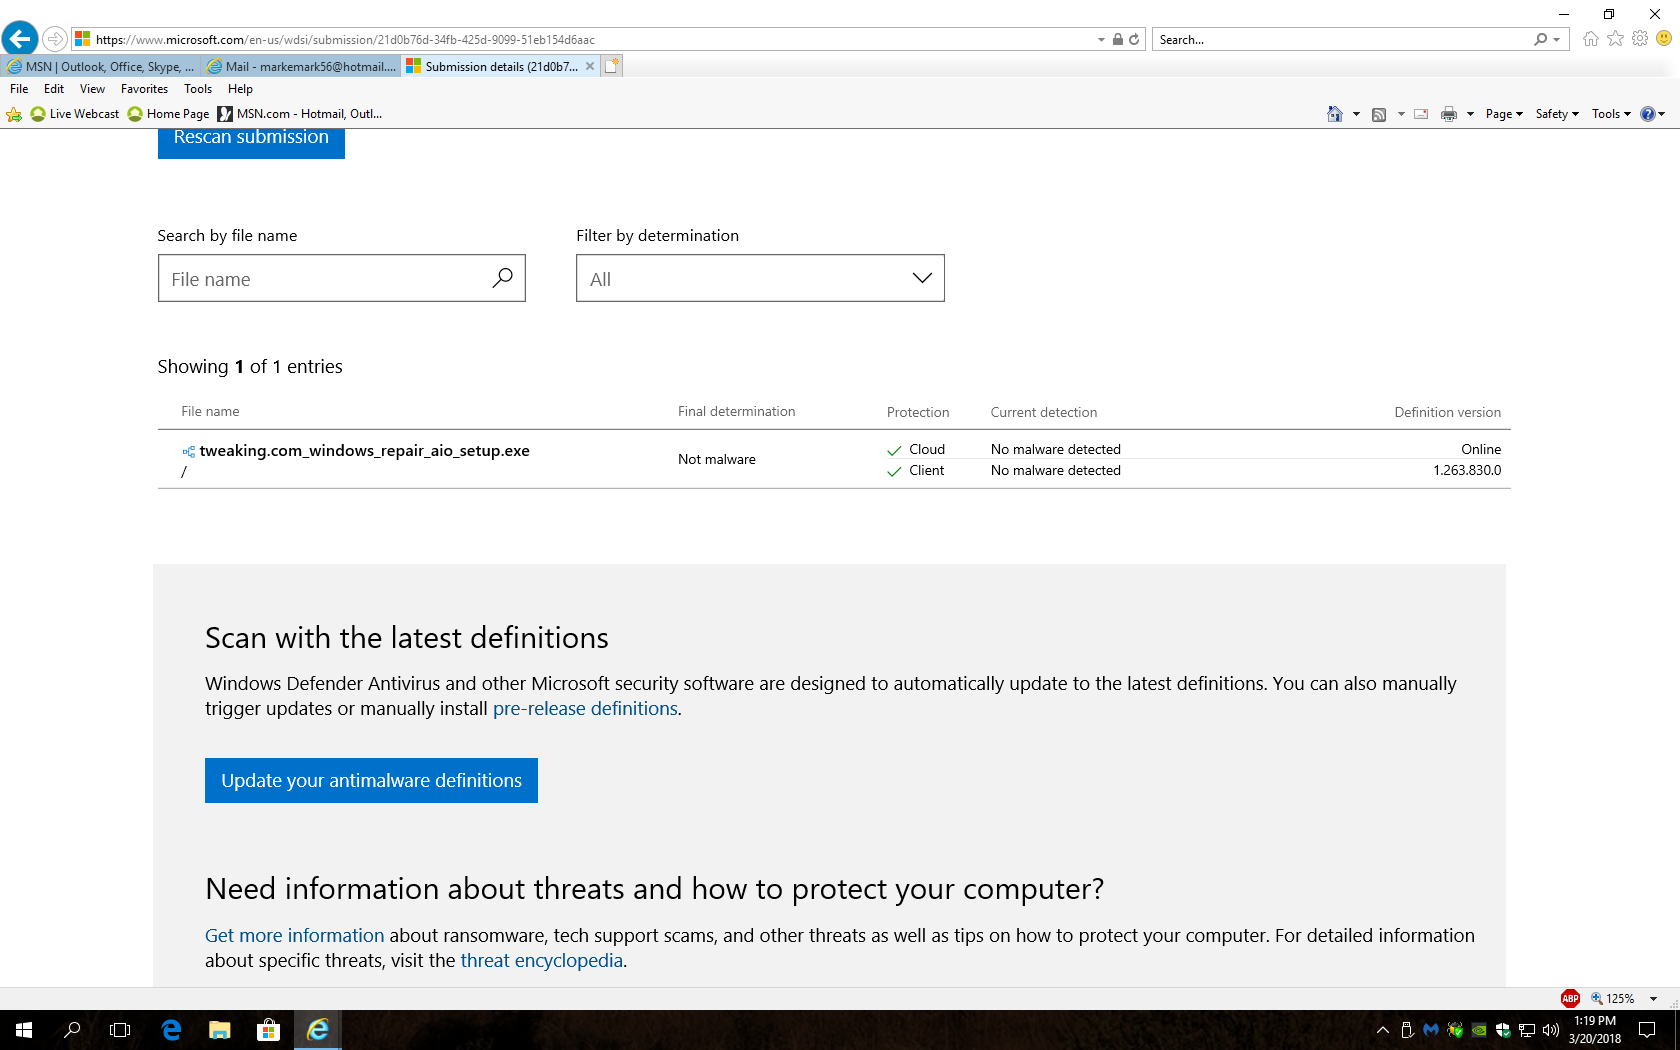Click the magnifier icon in File name box

click(502, 278)
